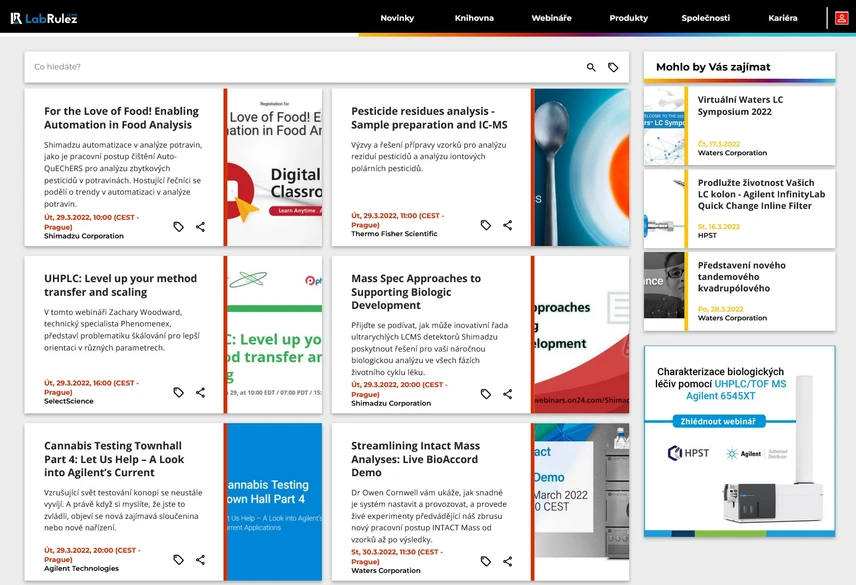Open the Novinky menu
856x585 pixels.
(x=397, y=18)
